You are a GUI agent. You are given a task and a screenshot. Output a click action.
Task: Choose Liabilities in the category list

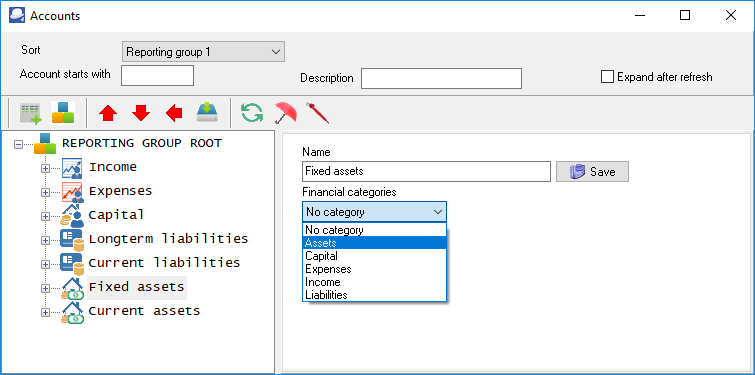coord(375,295)
